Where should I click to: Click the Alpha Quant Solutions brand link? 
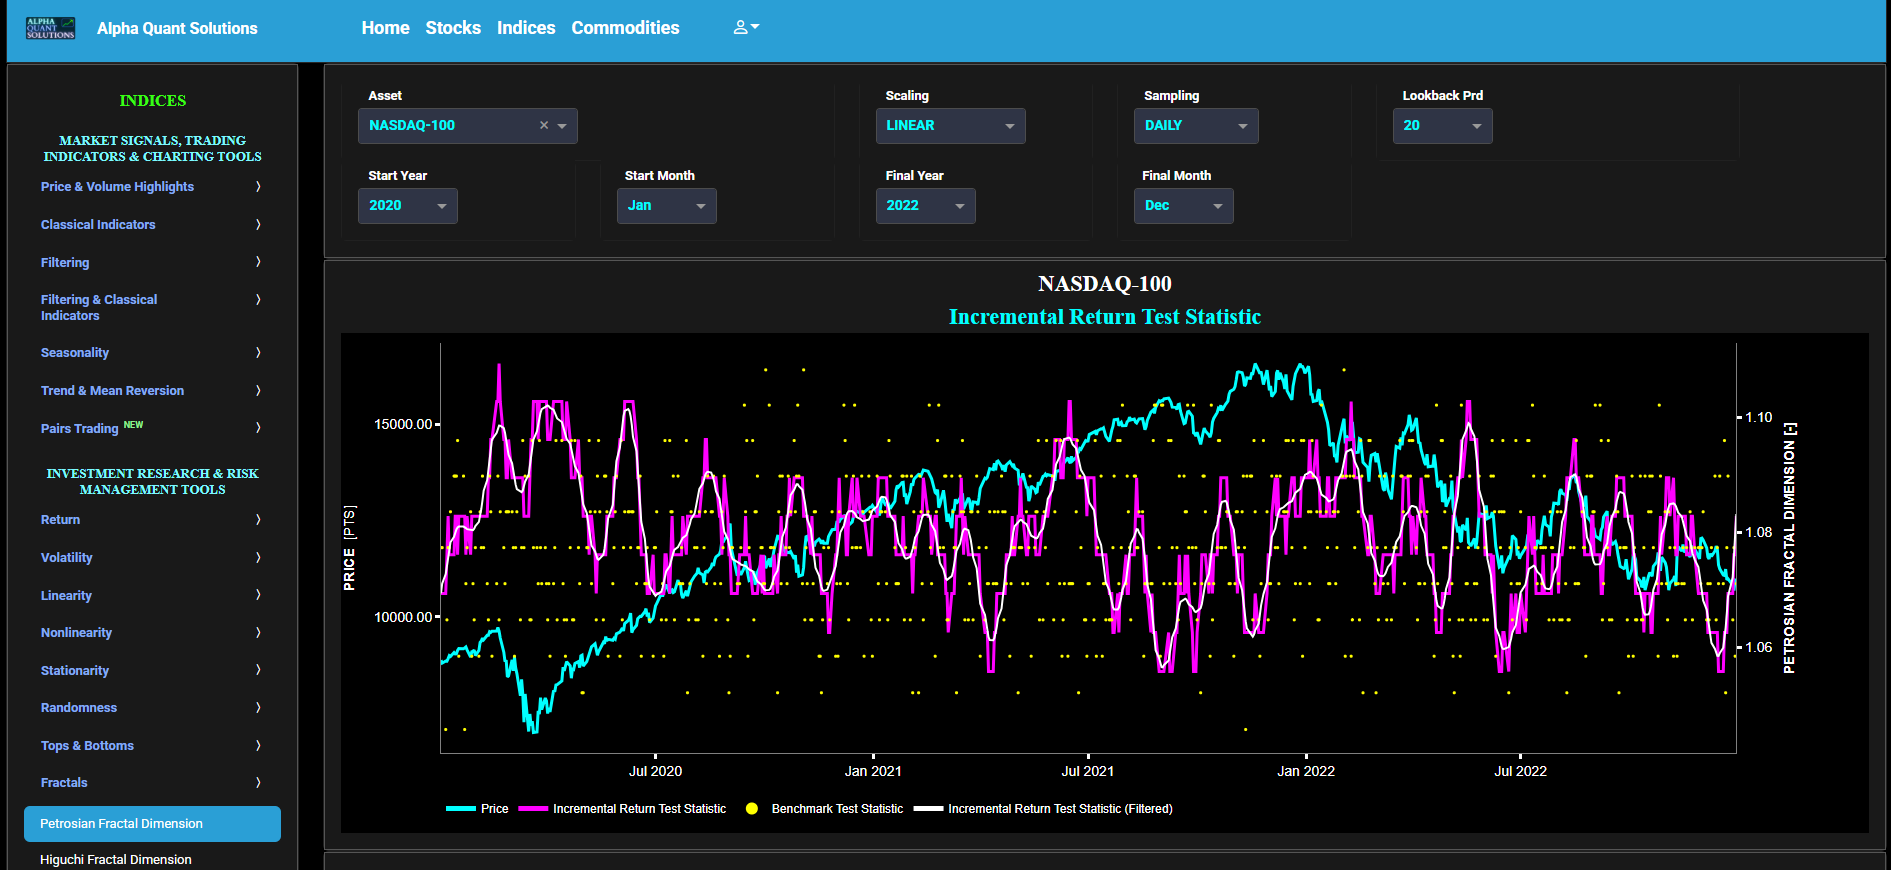[x=177, y=28]
